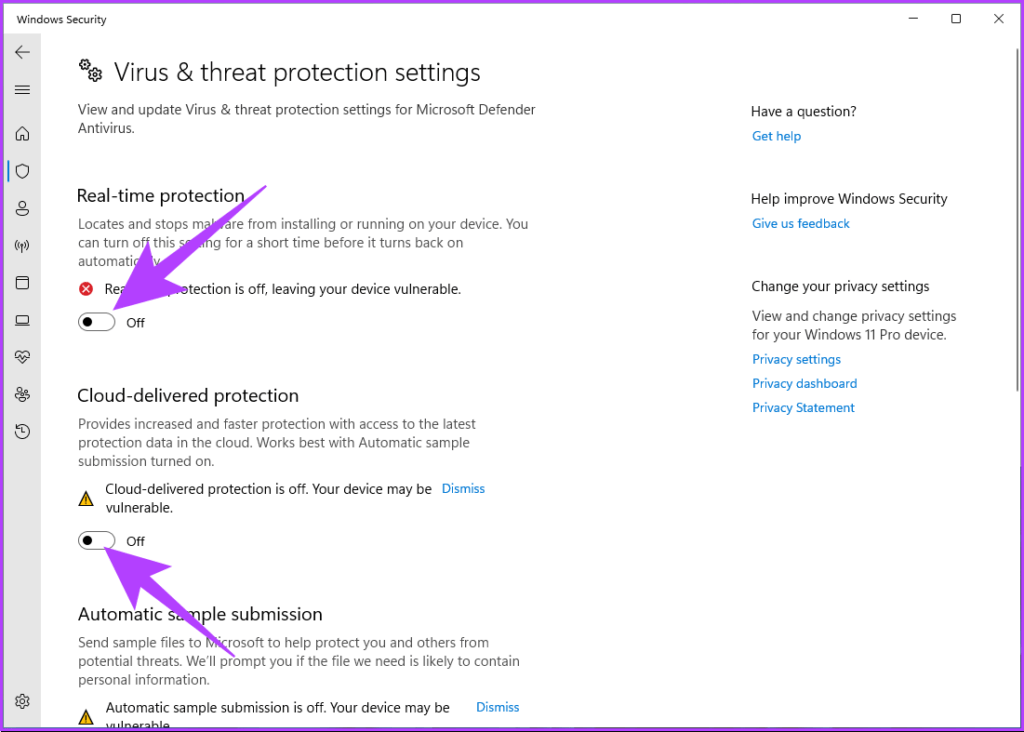Select Virus & threat protection shield icon
1024x732 pixels.
pyautogui.click(x=22, y=170)
